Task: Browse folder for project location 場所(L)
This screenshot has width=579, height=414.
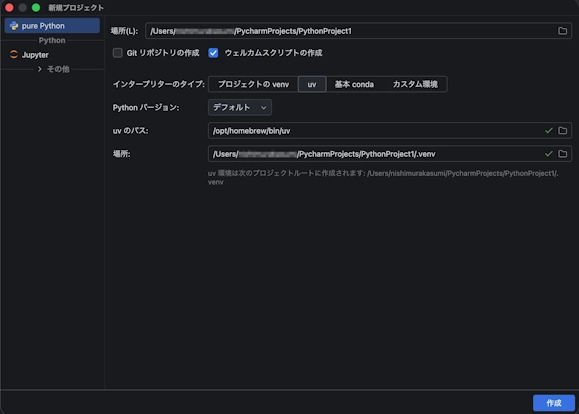Action: pos(562,31)
